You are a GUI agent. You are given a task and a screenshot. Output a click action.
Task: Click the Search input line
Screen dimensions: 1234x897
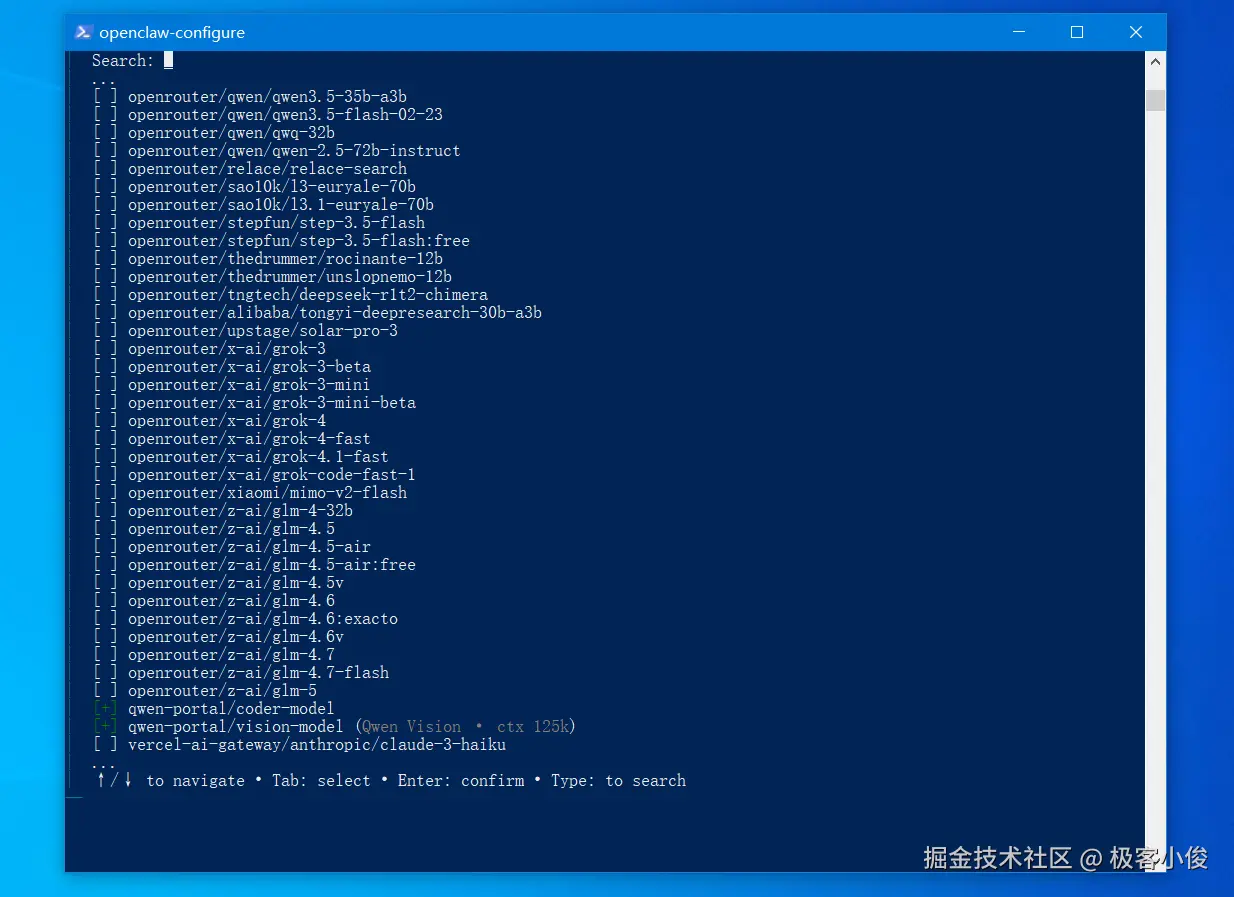pyautogui.click(x=133, y=60)
